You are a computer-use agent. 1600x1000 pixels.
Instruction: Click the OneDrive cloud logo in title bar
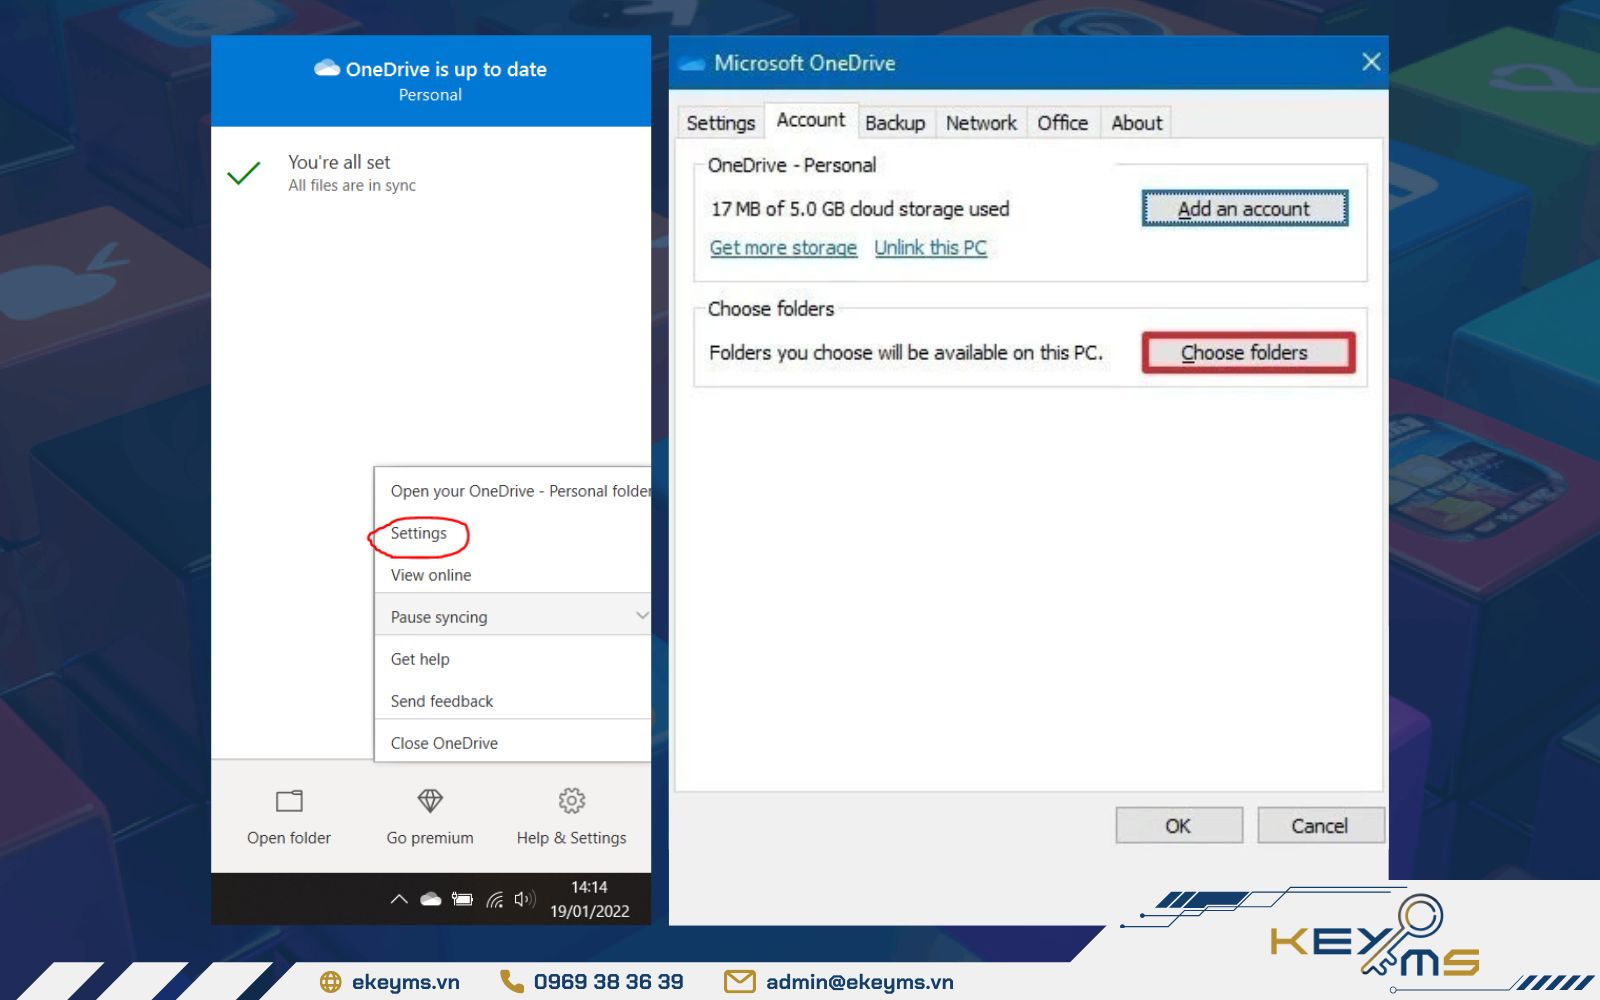(x=693, y=62)
